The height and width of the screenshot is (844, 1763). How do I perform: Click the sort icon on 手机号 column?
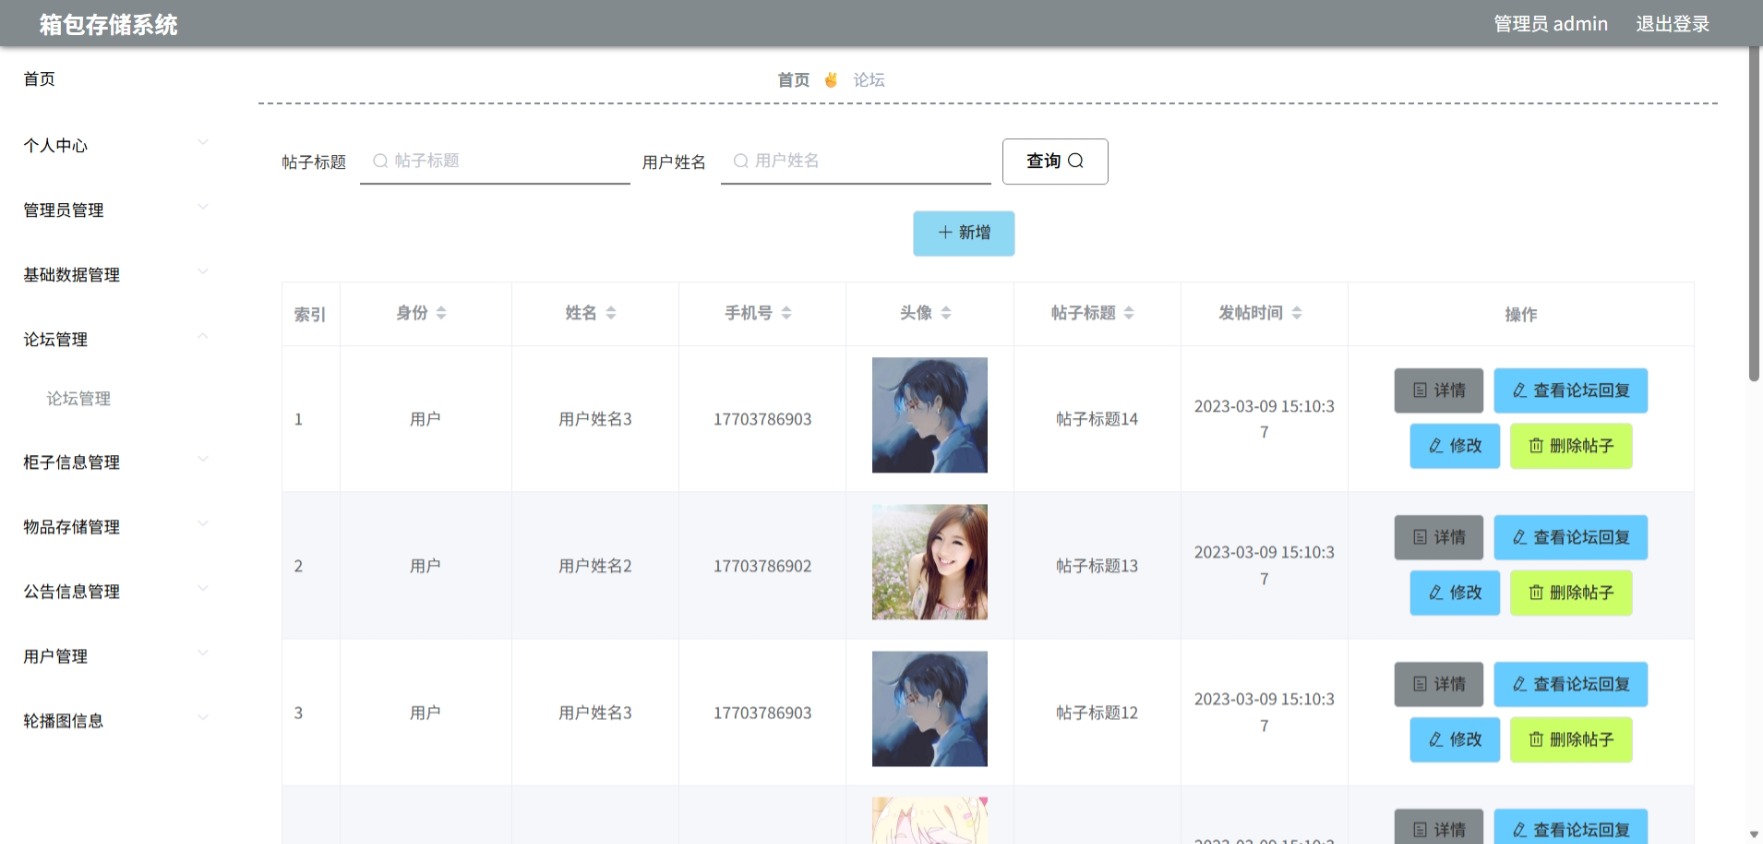787,313
